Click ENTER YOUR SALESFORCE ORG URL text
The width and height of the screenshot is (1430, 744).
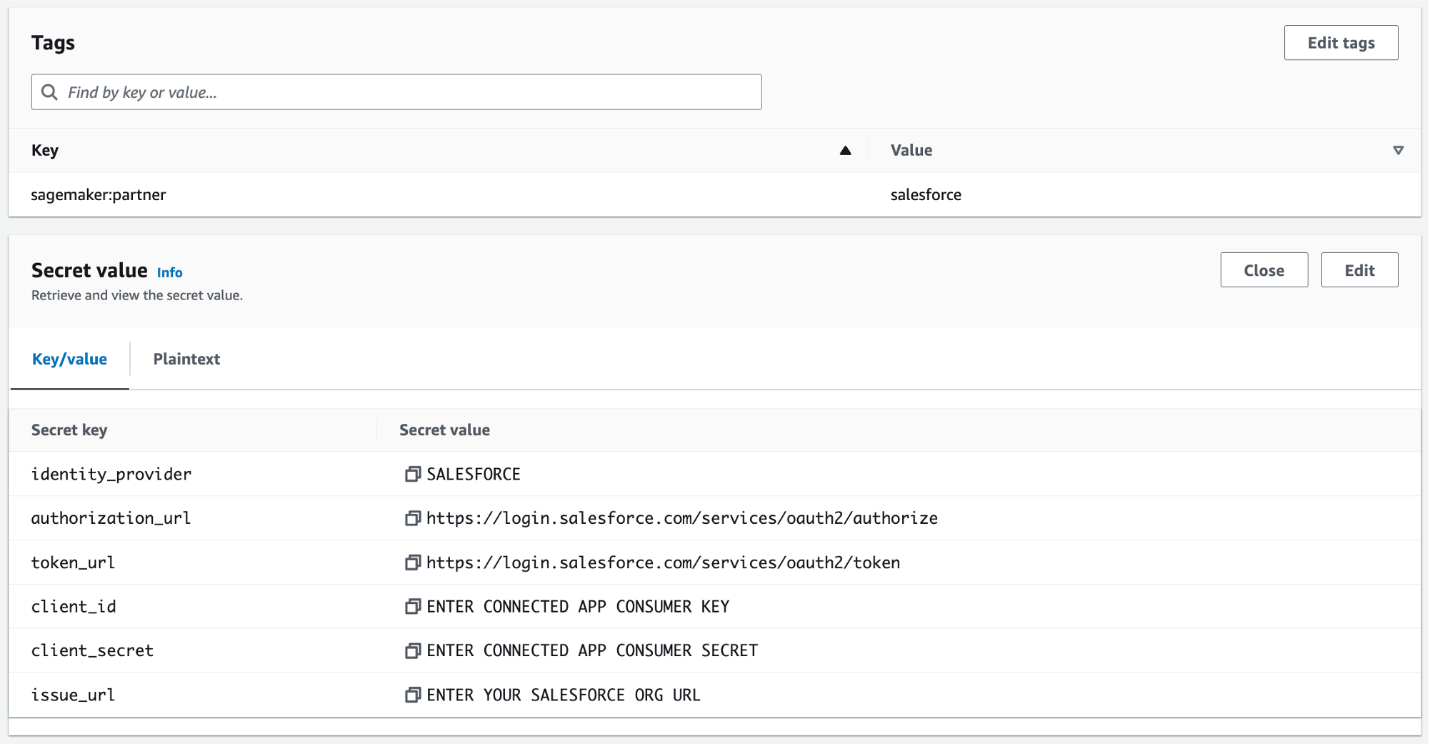(564, 694)
